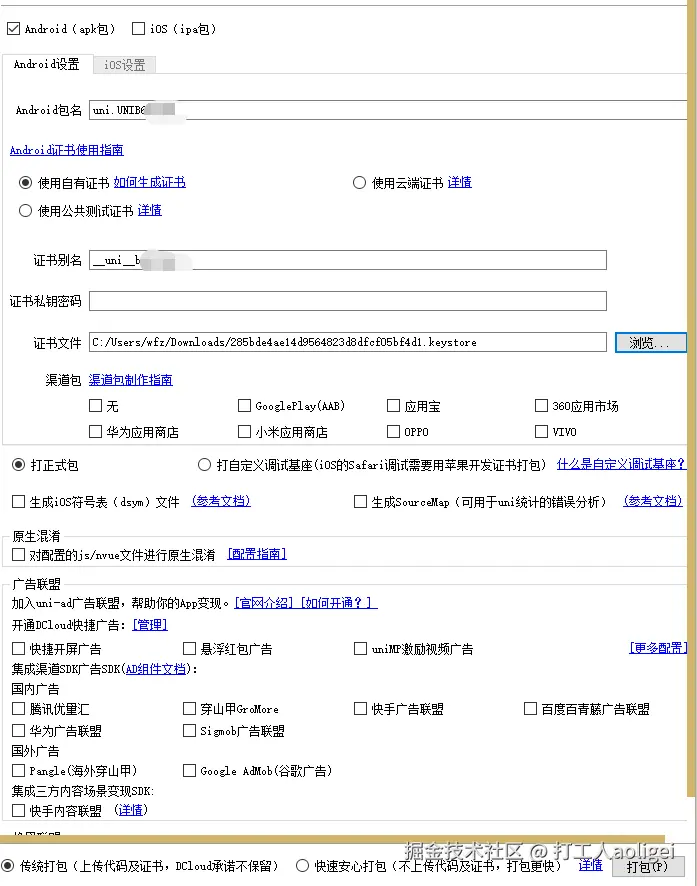This screenshot has width=697, height=886.
Task: Check the GooglePlay(AAB) checkbox
Action: (244, 406)
